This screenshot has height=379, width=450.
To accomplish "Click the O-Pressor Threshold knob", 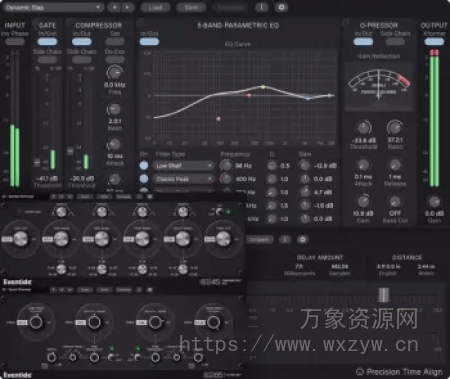I will click(363, 127).
